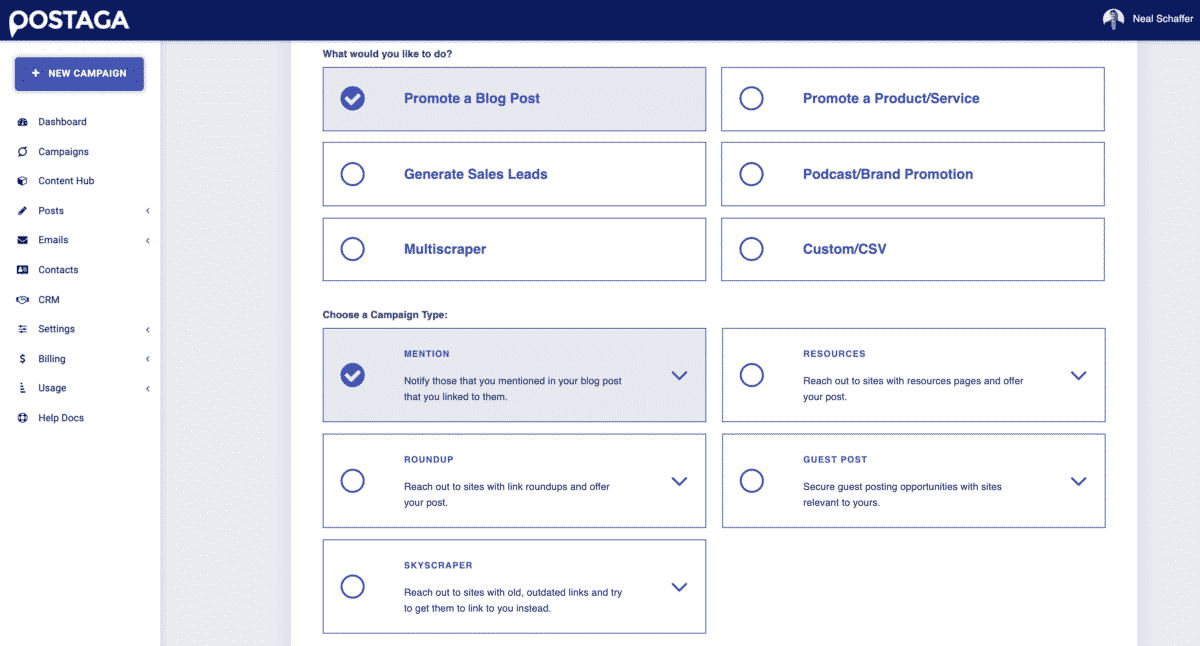Image resolution: width=1200 pixels, height=646 pixels.
Task: Click the Campaigns refresh icon
Action: point(23,152)
